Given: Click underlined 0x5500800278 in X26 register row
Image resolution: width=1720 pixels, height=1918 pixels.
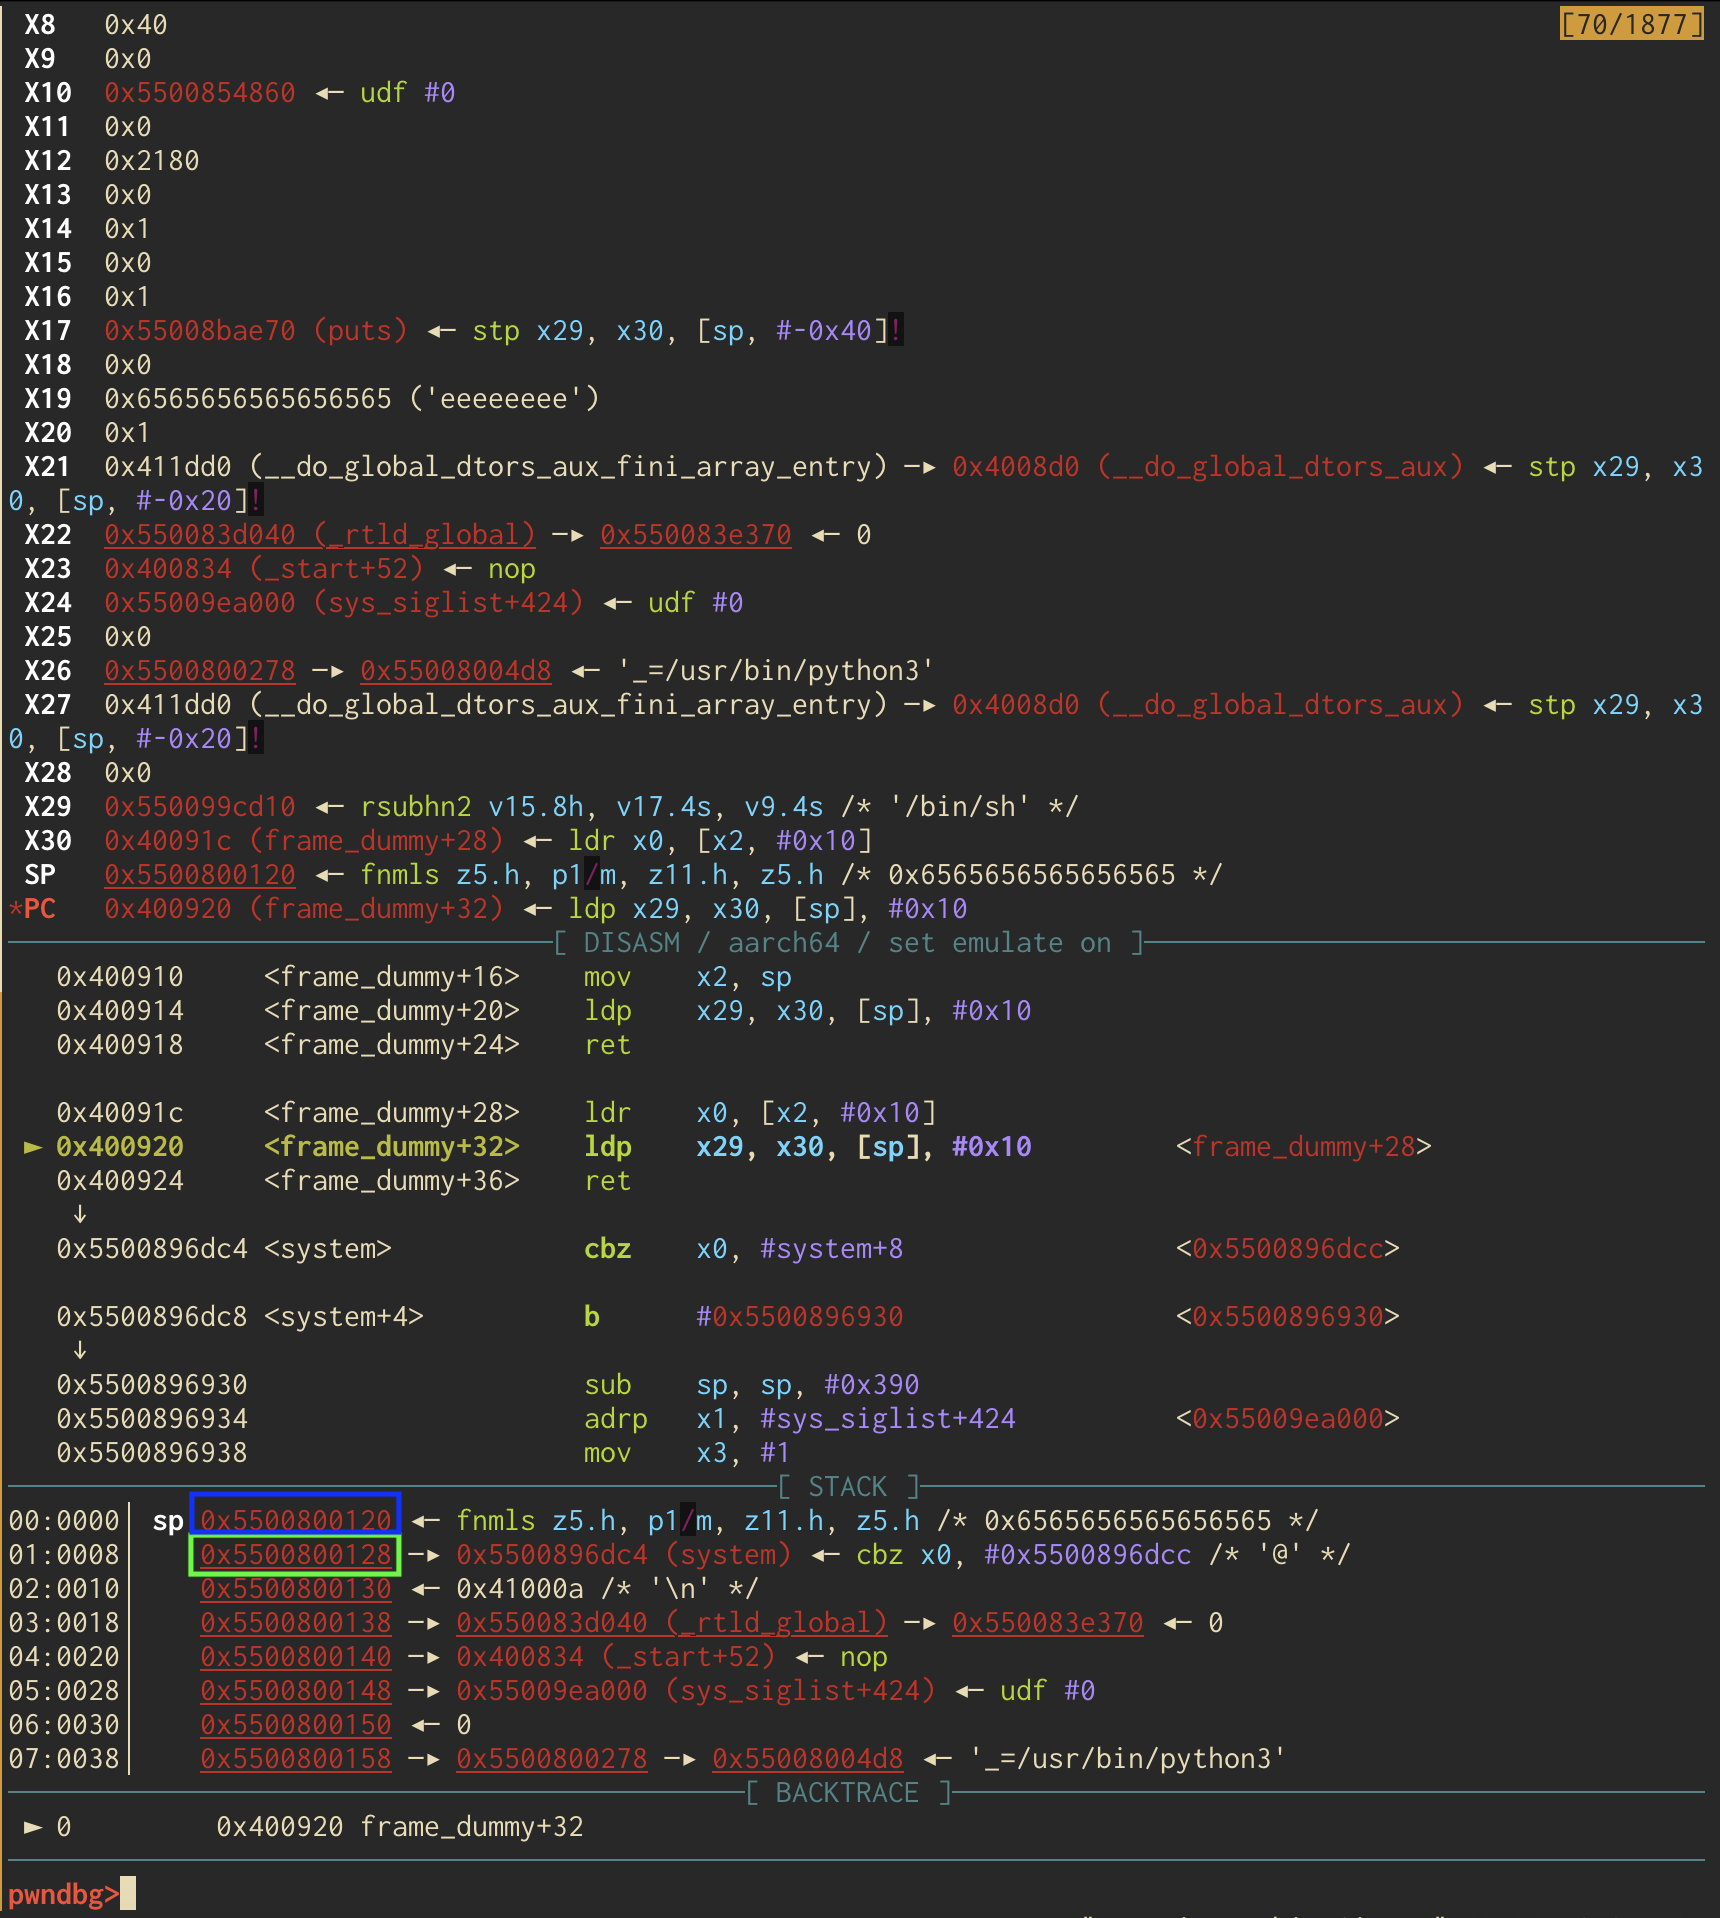Looking at the screenshot, I should (199, 671).
